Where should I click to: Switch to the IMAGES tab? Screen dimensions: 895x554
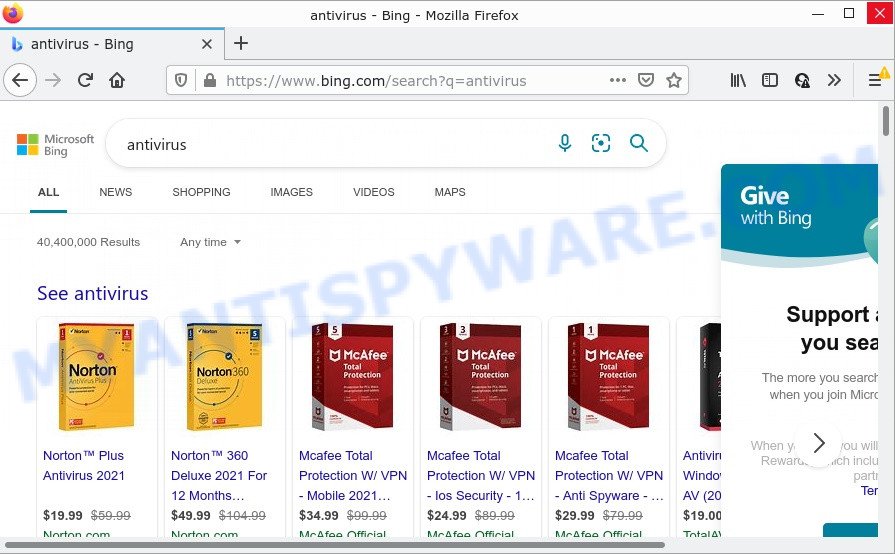pyautogui.click(x=292, y=192)
